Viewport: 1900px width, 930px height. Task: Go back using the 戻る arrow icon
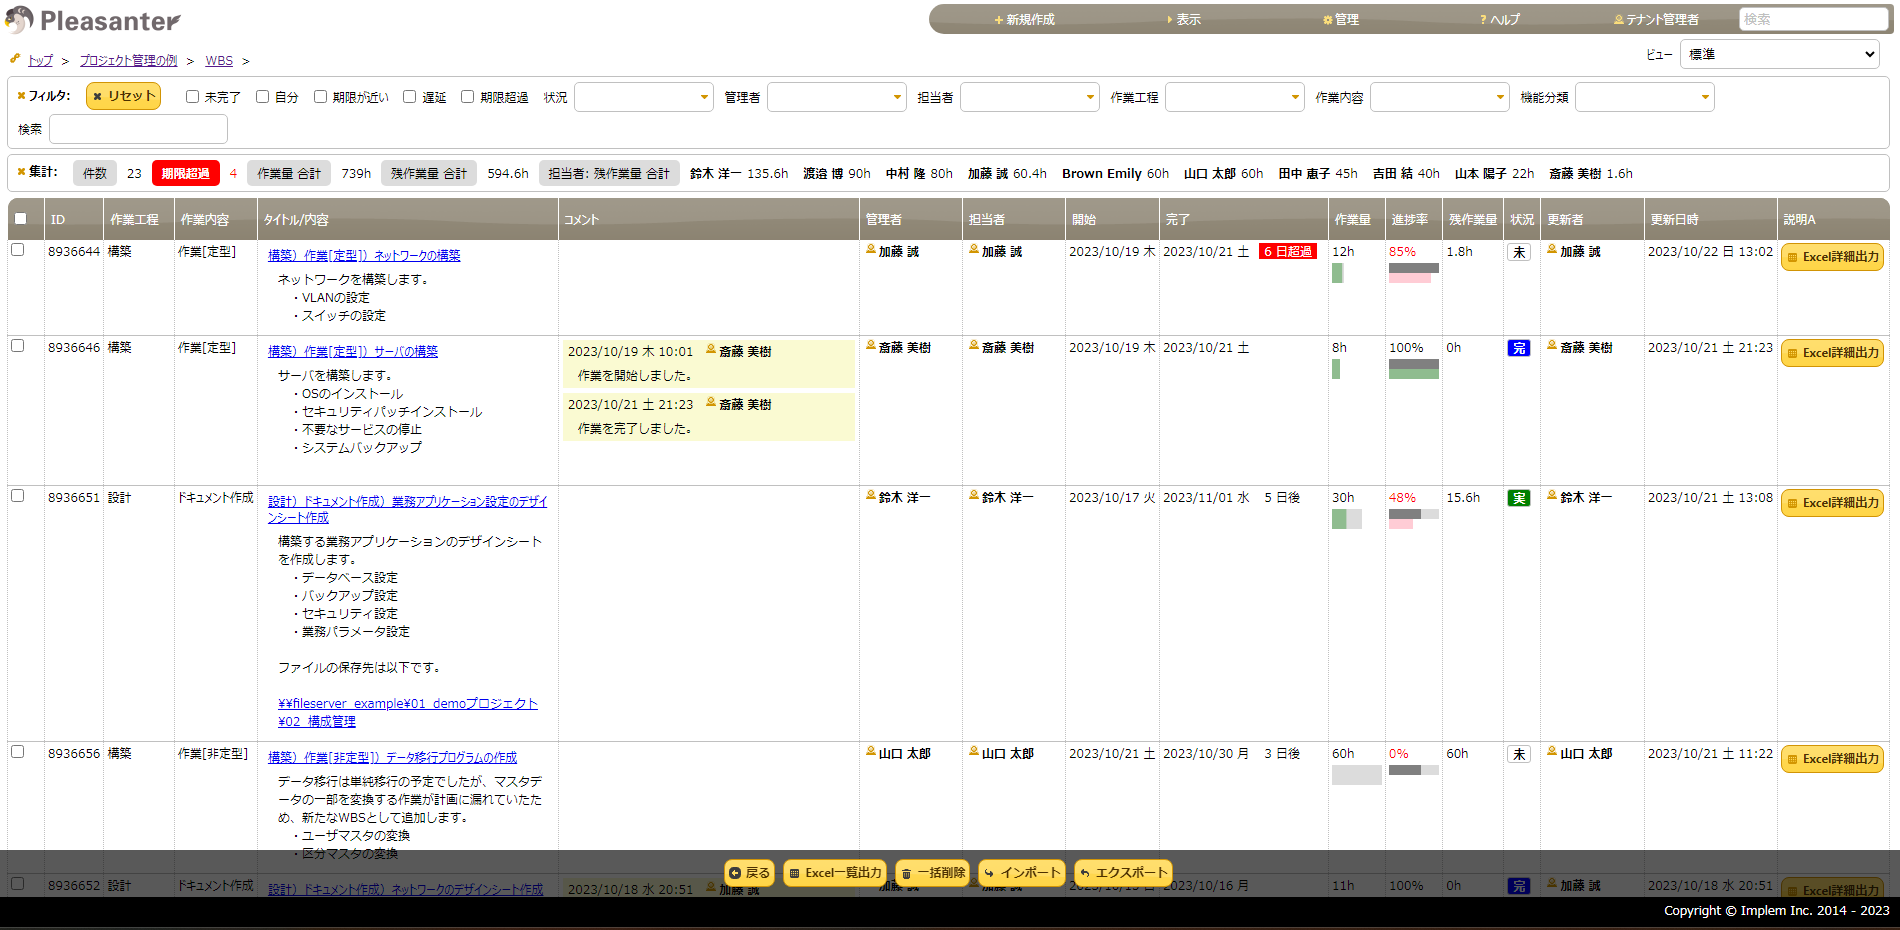coord(734,873)
